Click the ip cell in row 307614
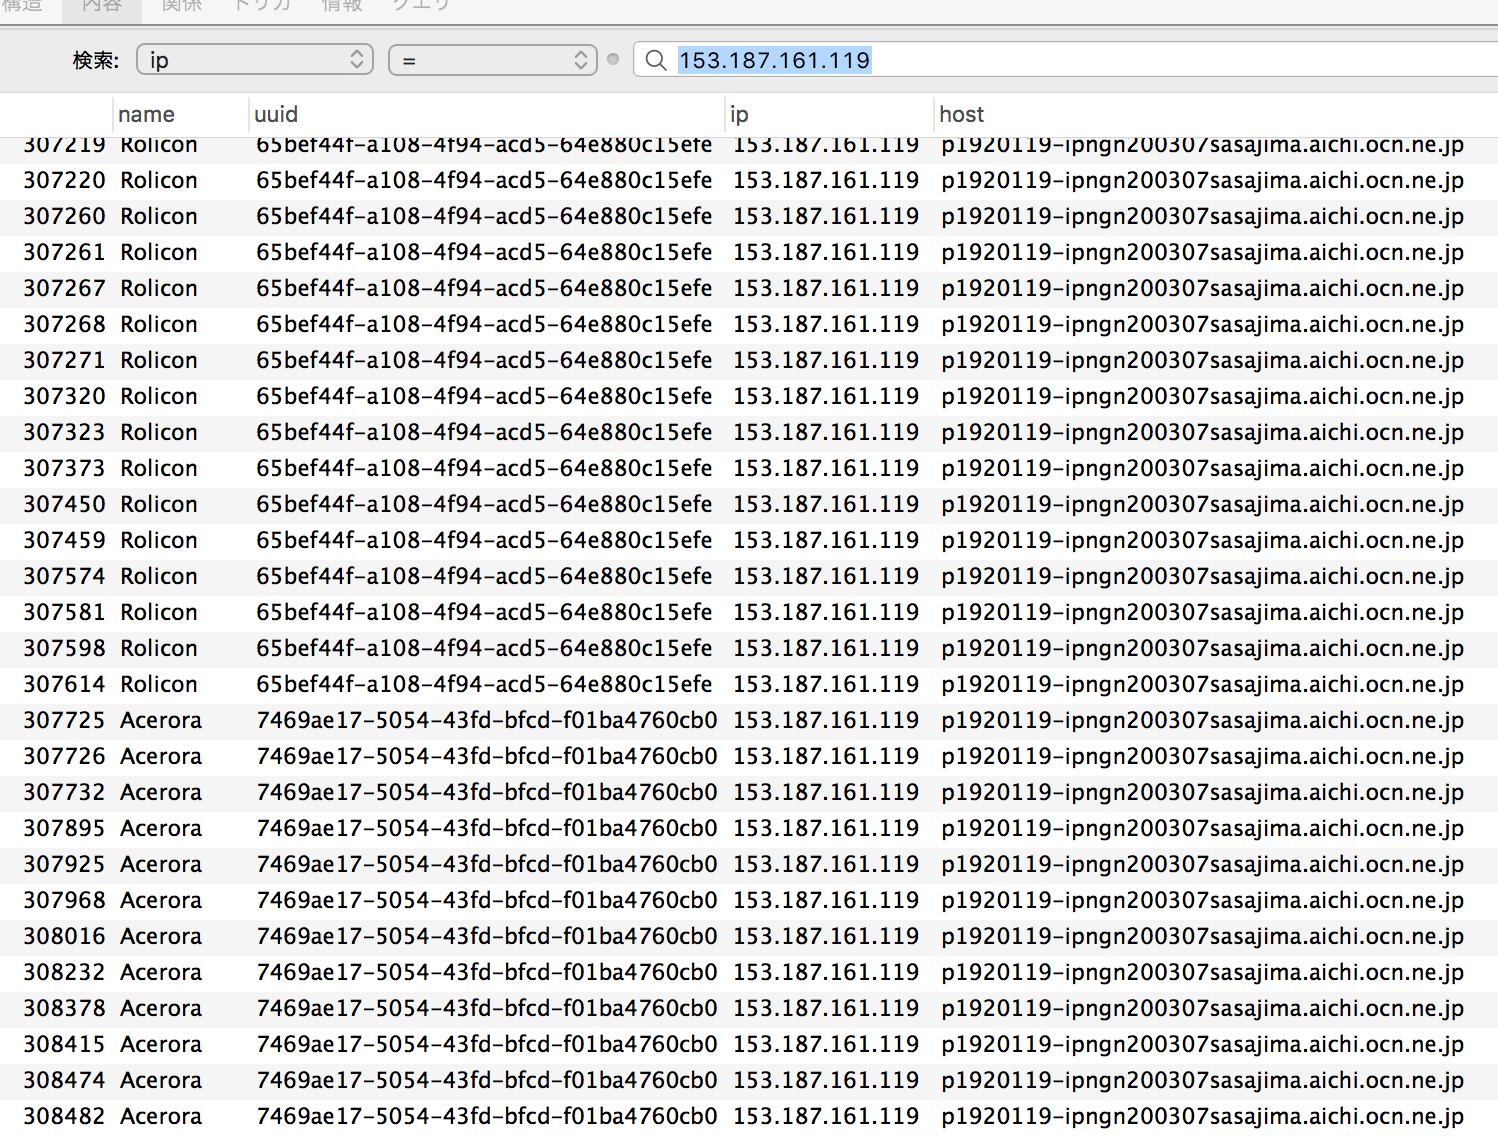This screenshot has height=1136, width=1498. (826, 684)
